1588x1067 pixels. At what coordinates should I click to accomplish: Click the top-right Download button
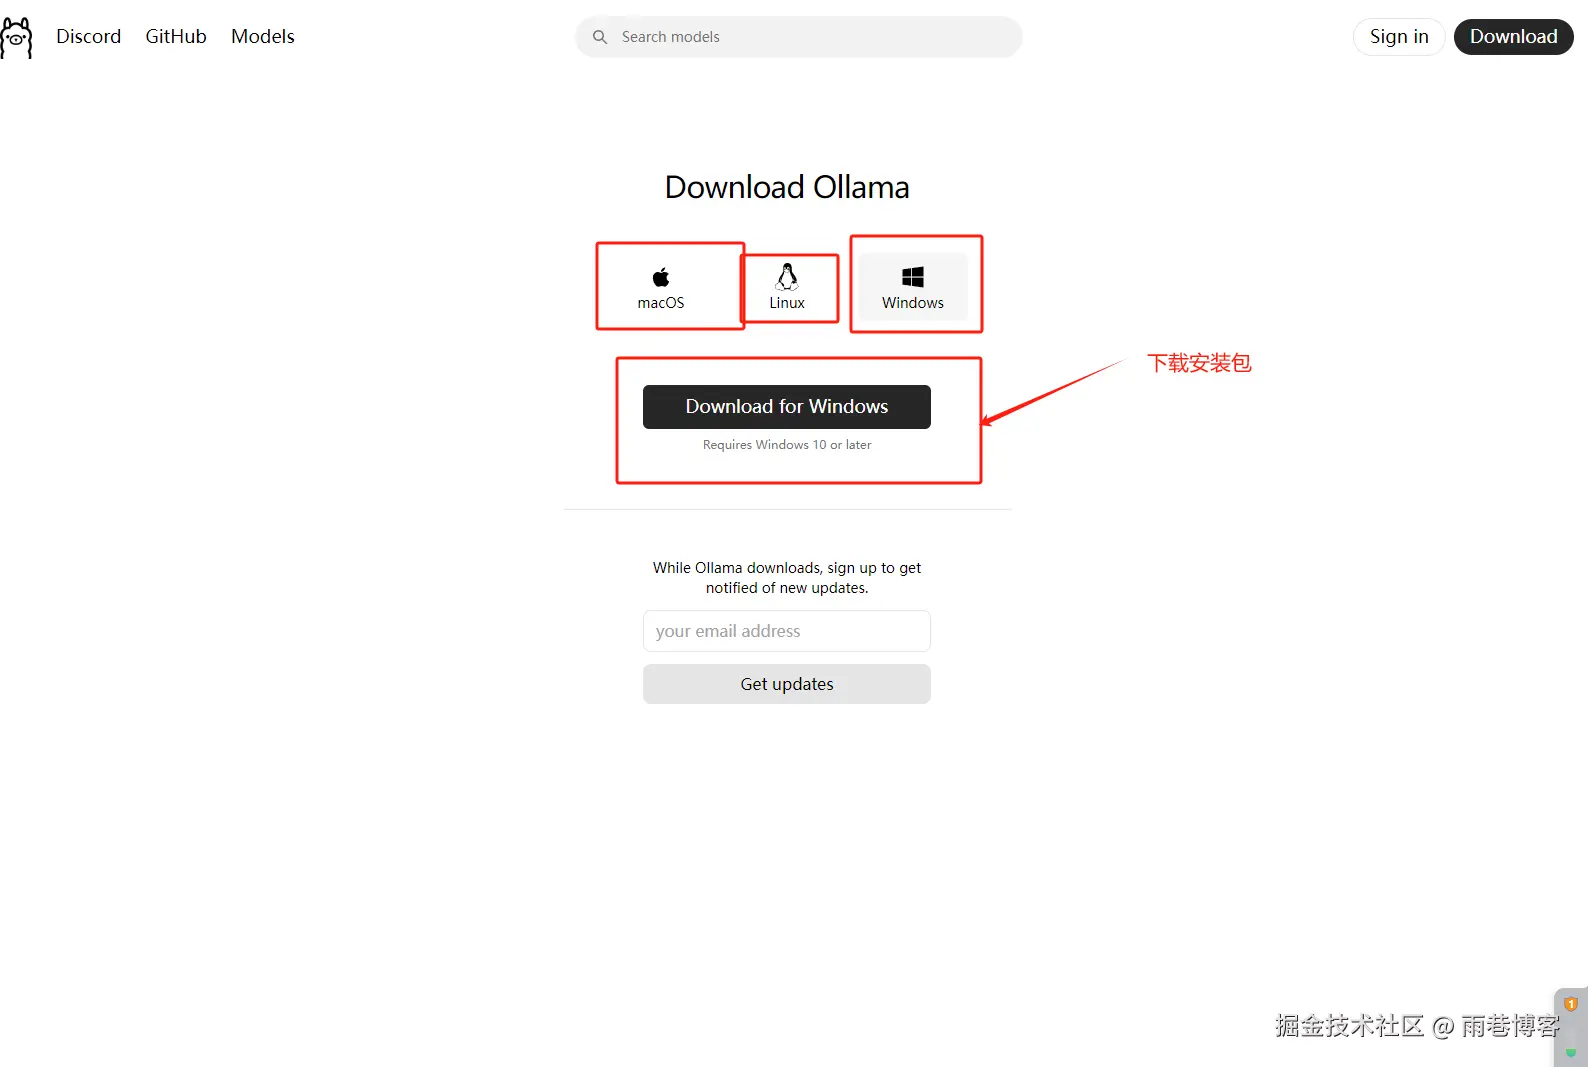(x=1513, y=36)
